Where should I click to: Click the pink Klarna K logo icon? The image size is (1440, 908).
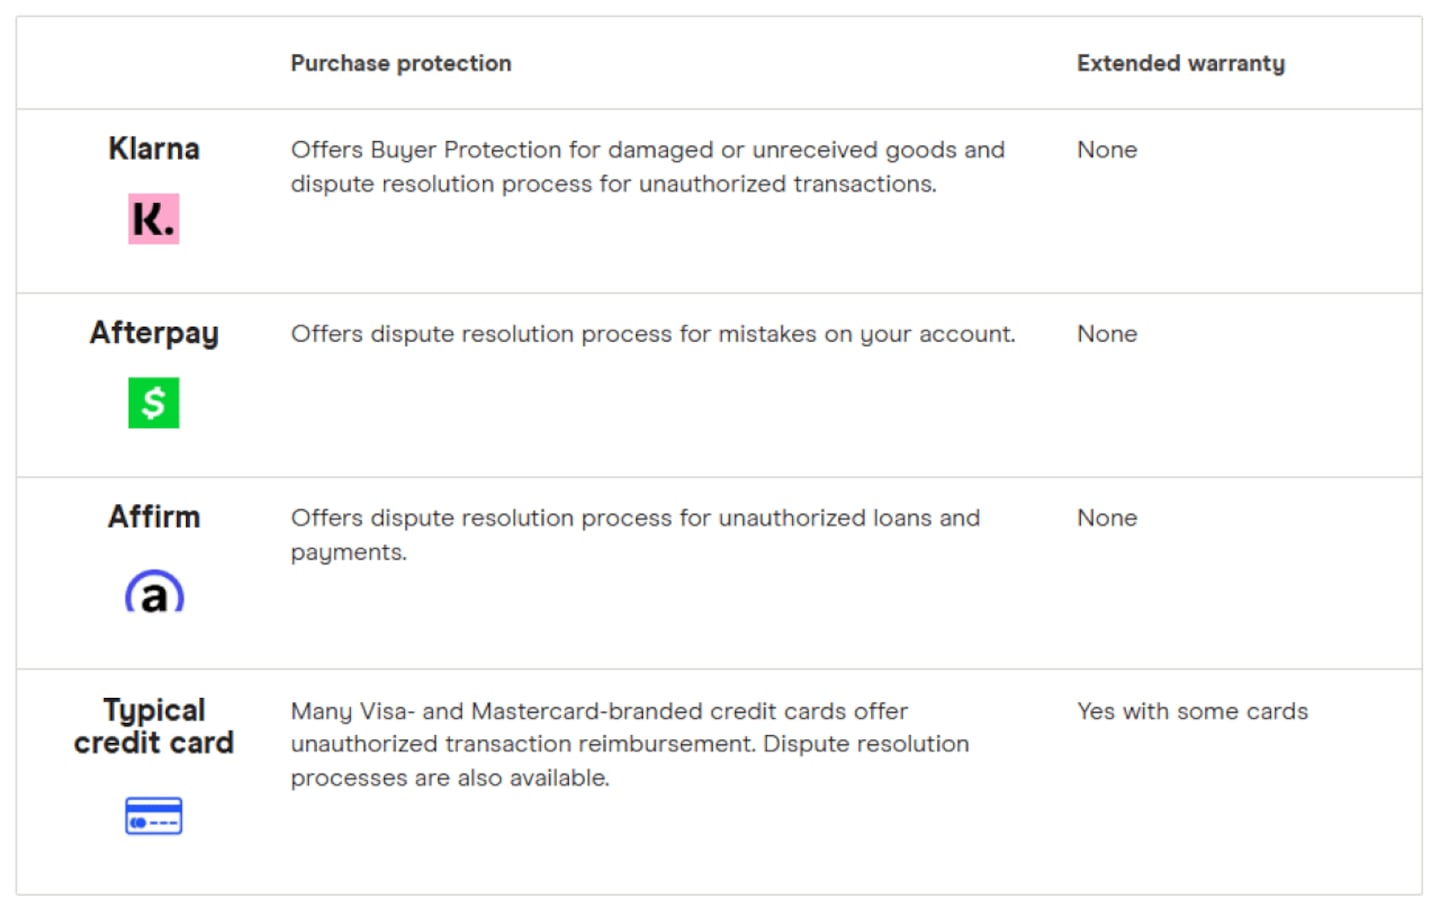point(153,219)
